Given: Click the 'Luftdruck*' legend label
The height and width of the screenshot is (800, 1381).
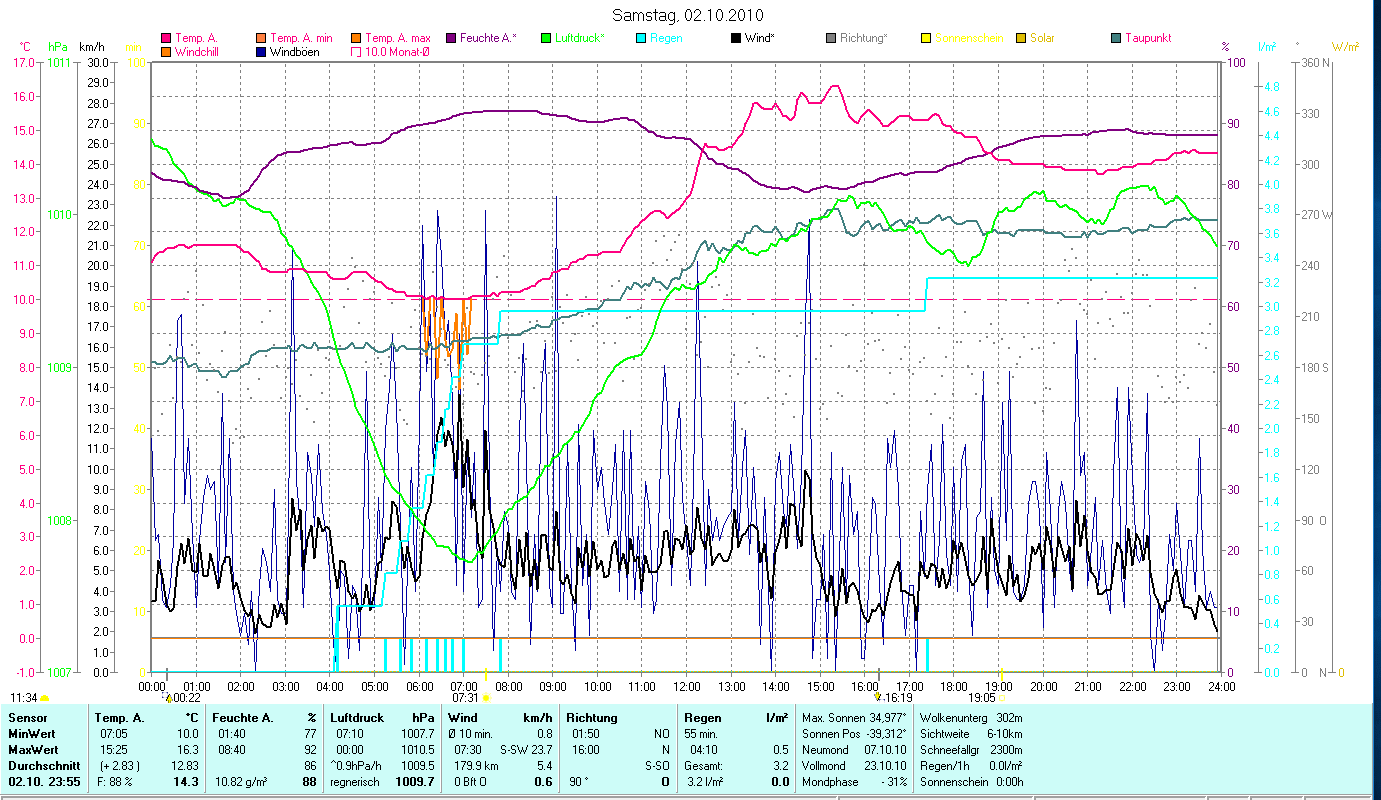Looking at the screenshot, I should coord(580,38).
